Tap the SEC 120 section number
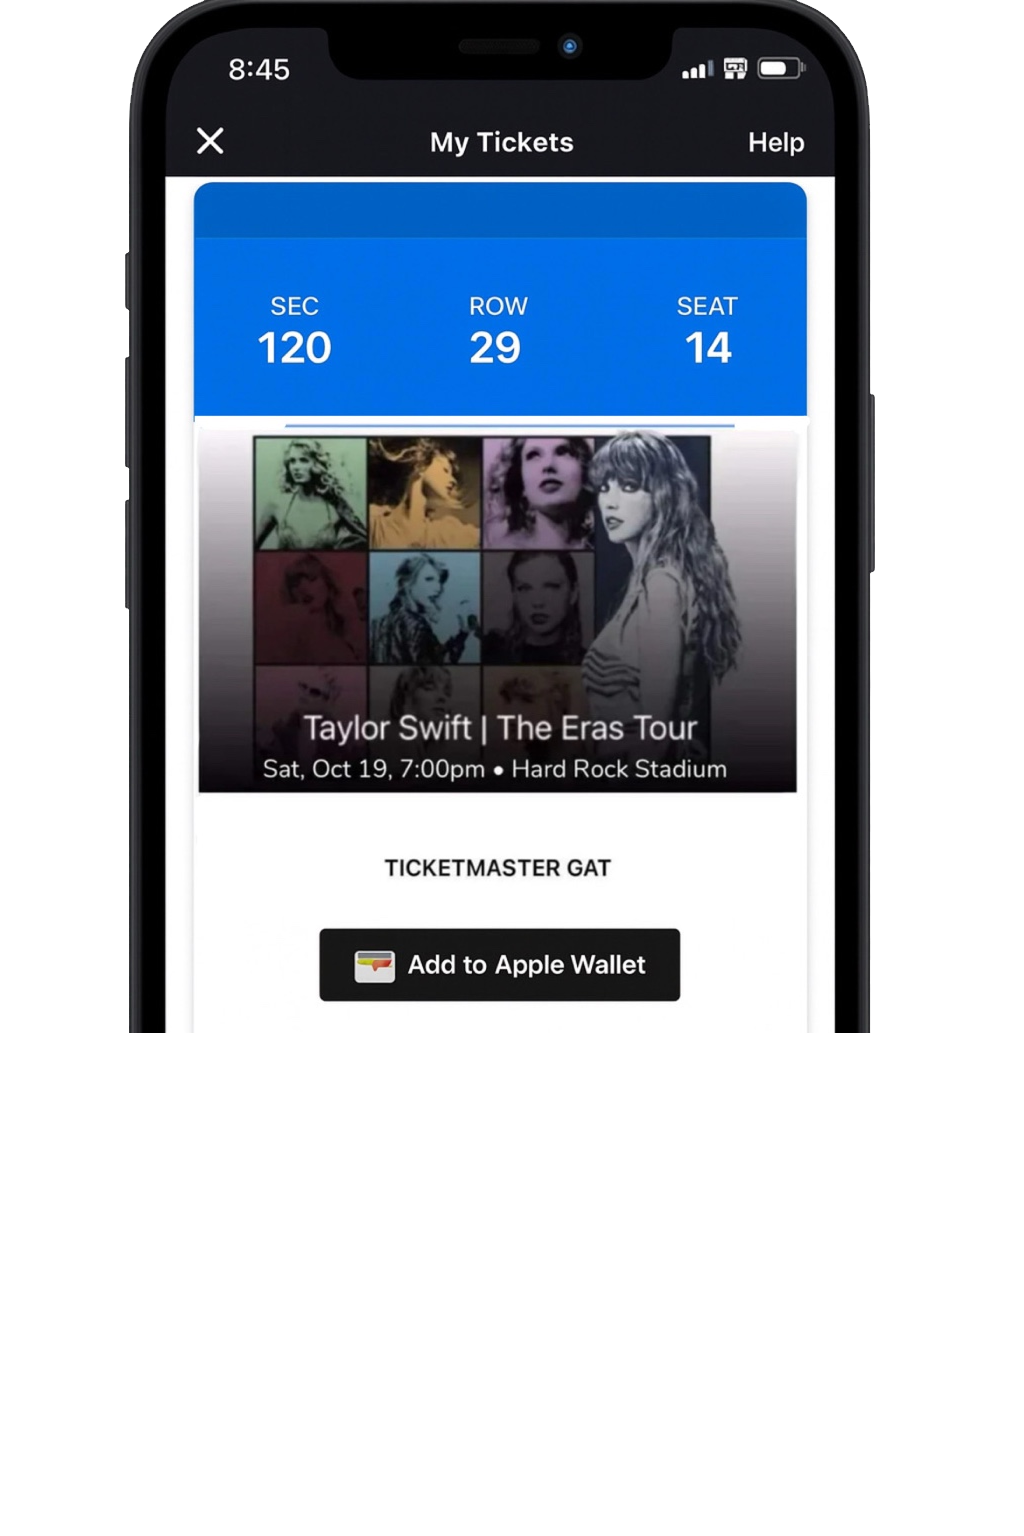 tap(294, 348)
